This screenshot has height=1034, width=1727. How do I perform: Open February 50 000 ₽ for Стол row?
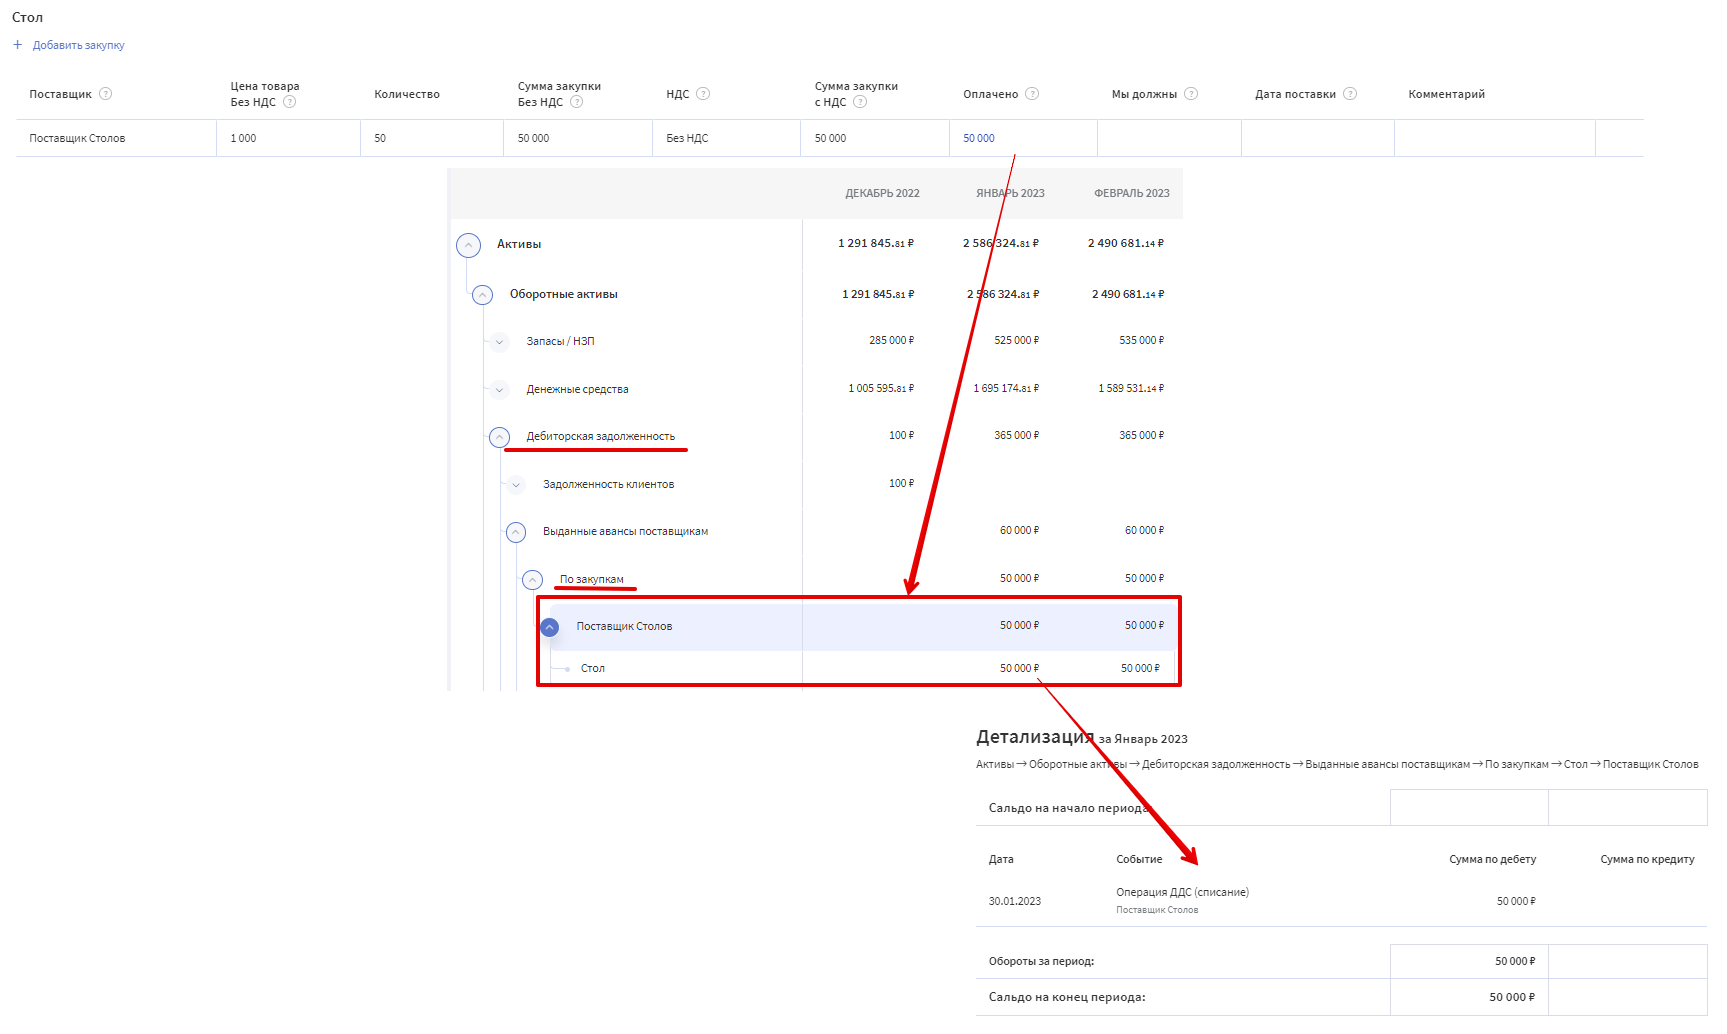click(x=1140, y=669)
